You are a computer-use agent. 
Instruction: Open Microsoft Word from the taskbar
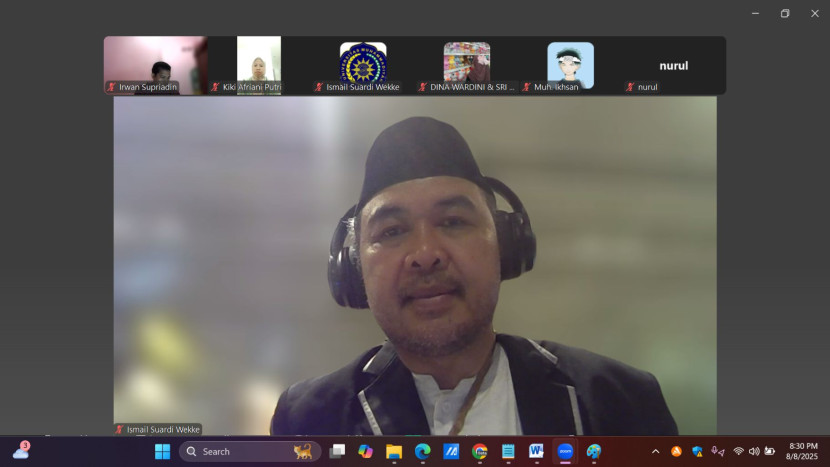tap(536, 451)
